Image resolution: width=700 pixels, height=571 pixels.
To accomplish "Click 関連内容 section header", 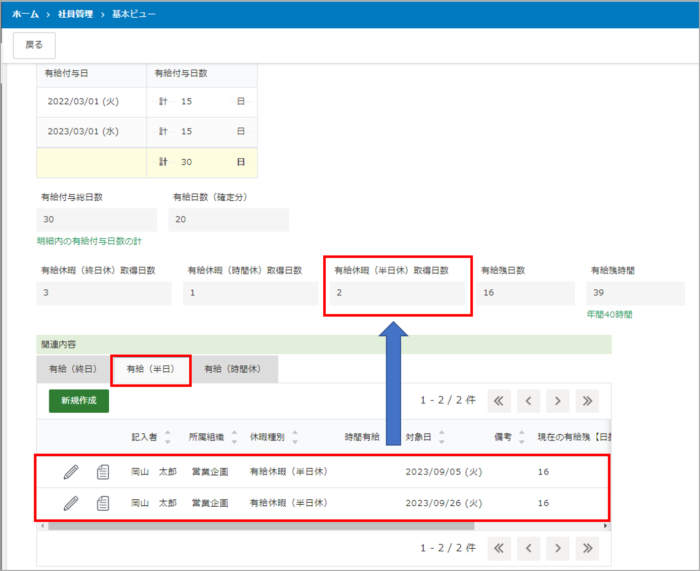I will pos(324,344).
